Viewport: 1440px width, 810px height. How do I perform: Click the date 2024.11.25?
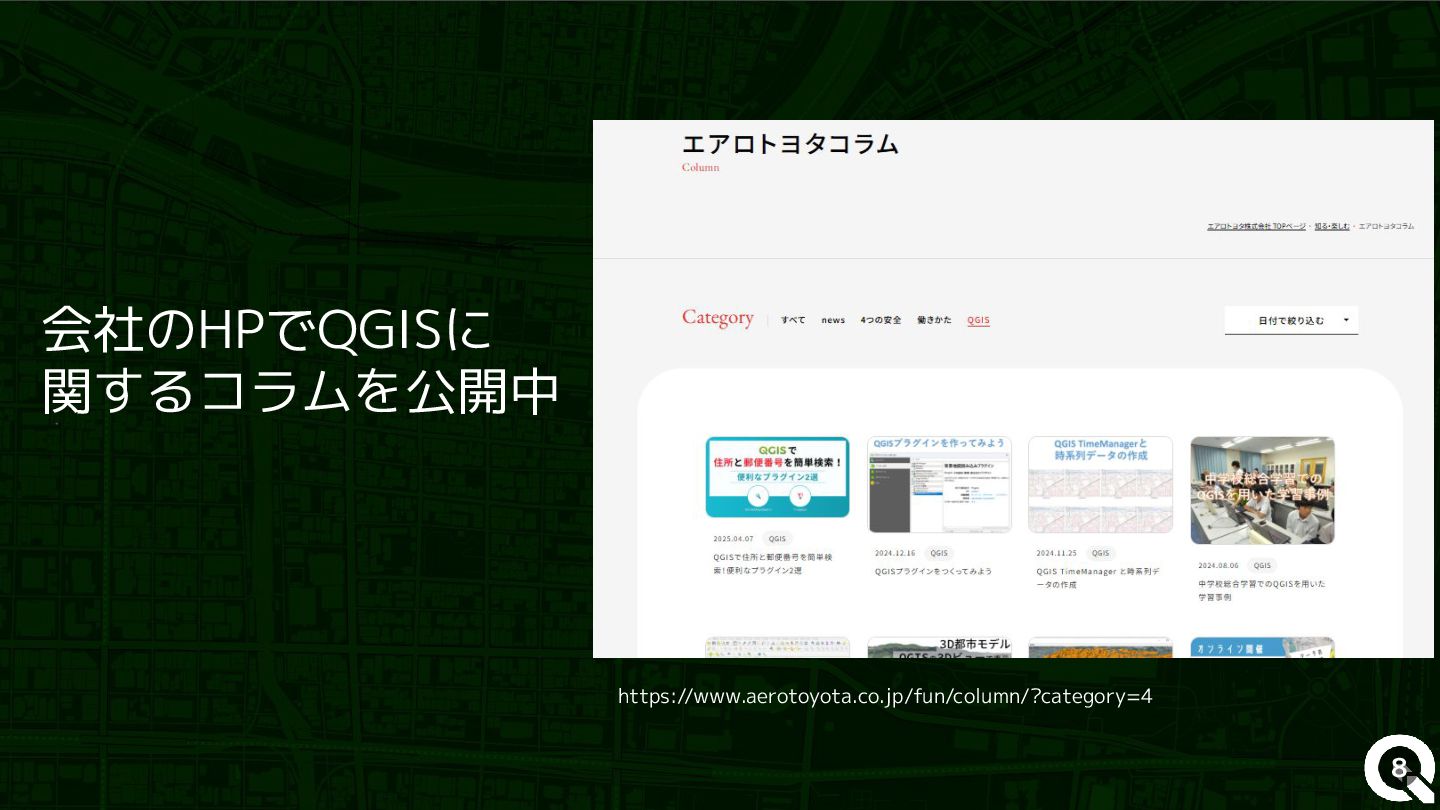[x=1056, y=553]
